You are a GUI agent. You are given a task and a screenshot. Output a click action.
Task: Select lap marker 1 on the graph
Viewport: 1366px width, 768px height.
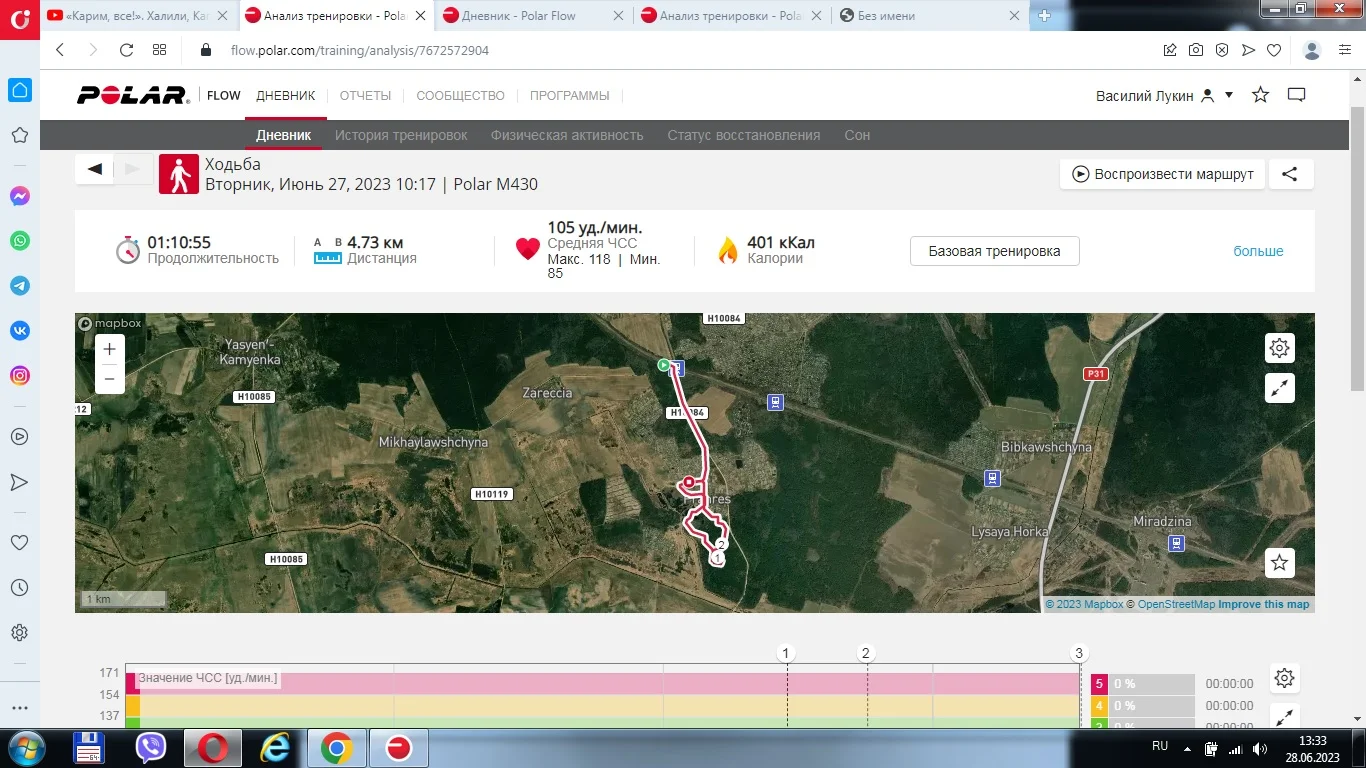(x=787, y=653)
